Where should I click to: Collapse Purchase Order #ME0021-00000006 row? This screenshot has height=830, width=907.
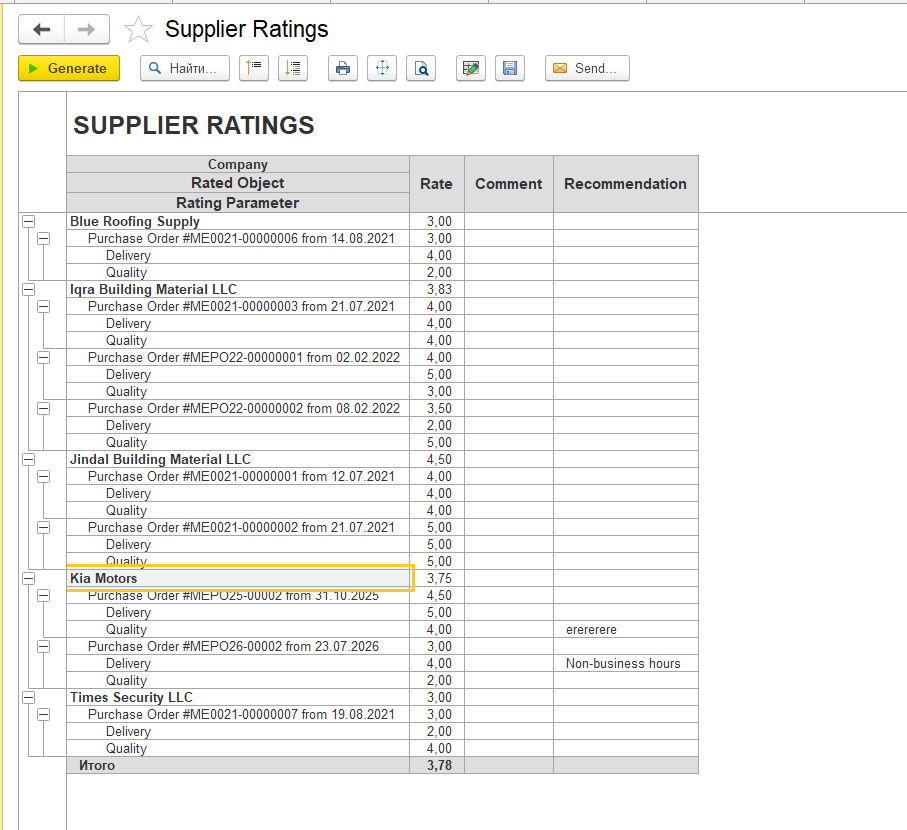pos(43,238)
